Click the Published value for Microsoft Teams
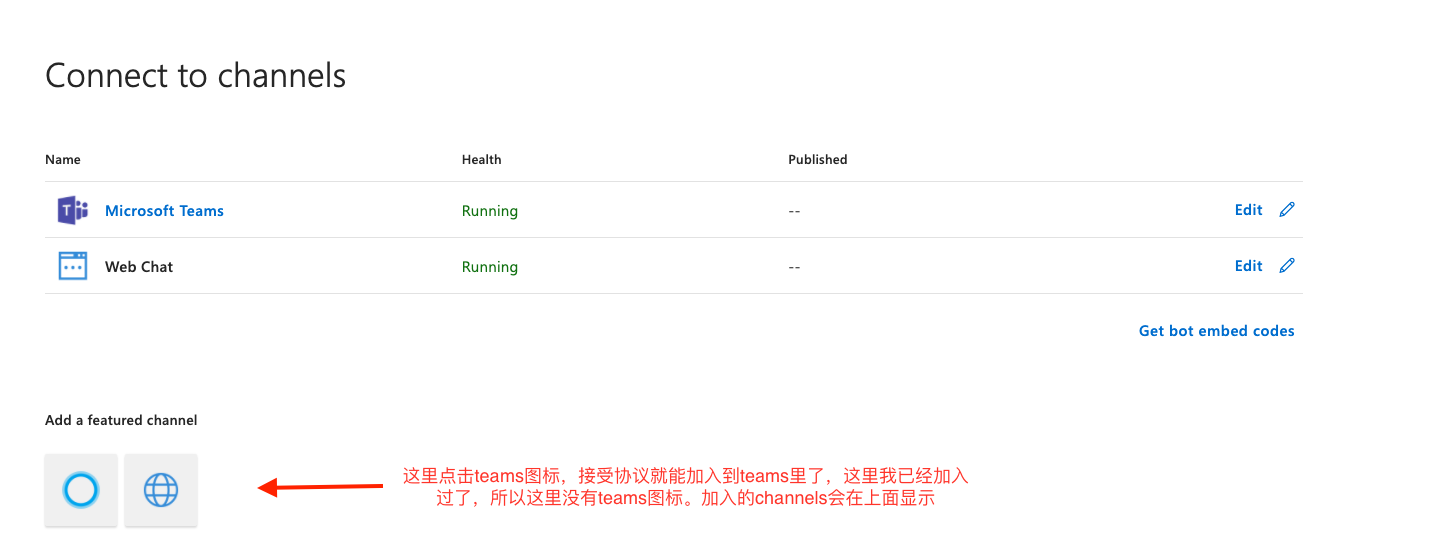The image size is (1434, 551). (x=795, y=211)
